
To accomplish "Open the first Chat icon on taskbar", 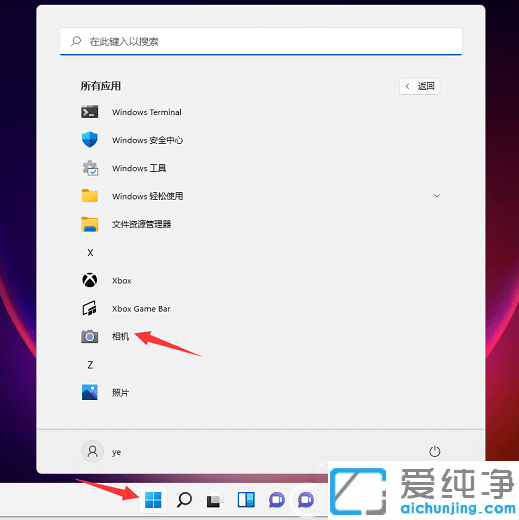I will [x=277, y=500].
